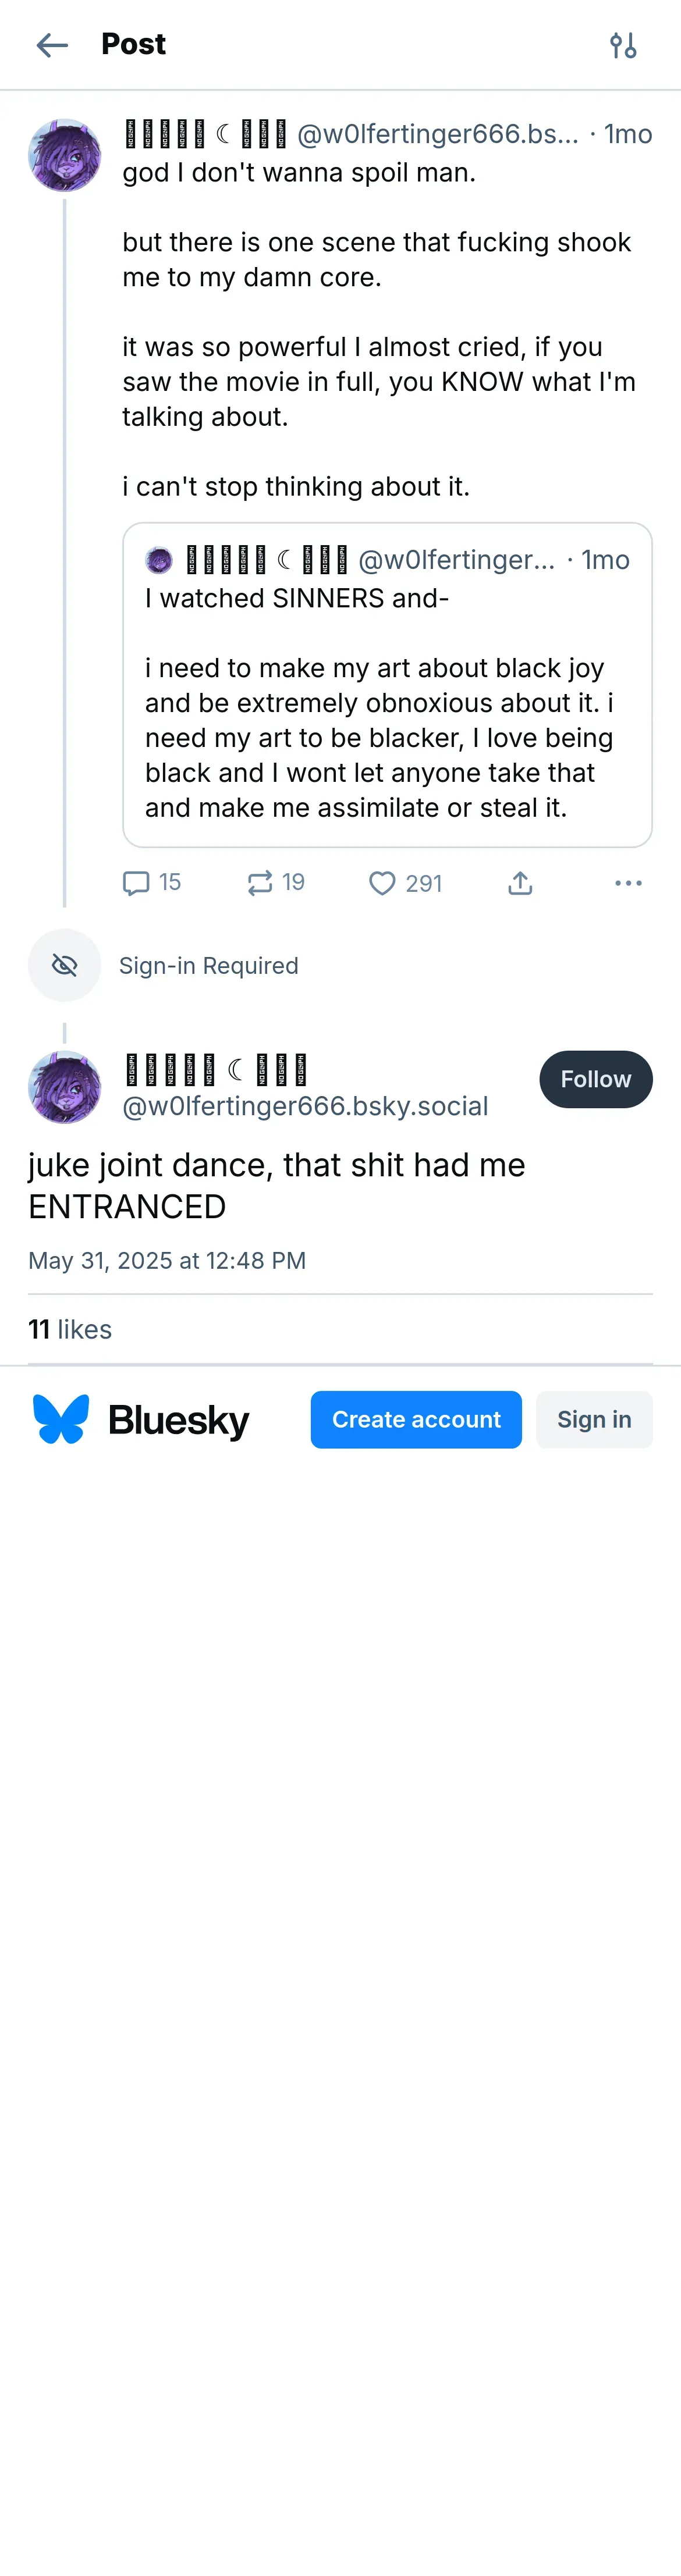The height and width of the screenshot is (2576, 681).
Task: Repost the post with 19 reposts
Action: click(260, 883)
